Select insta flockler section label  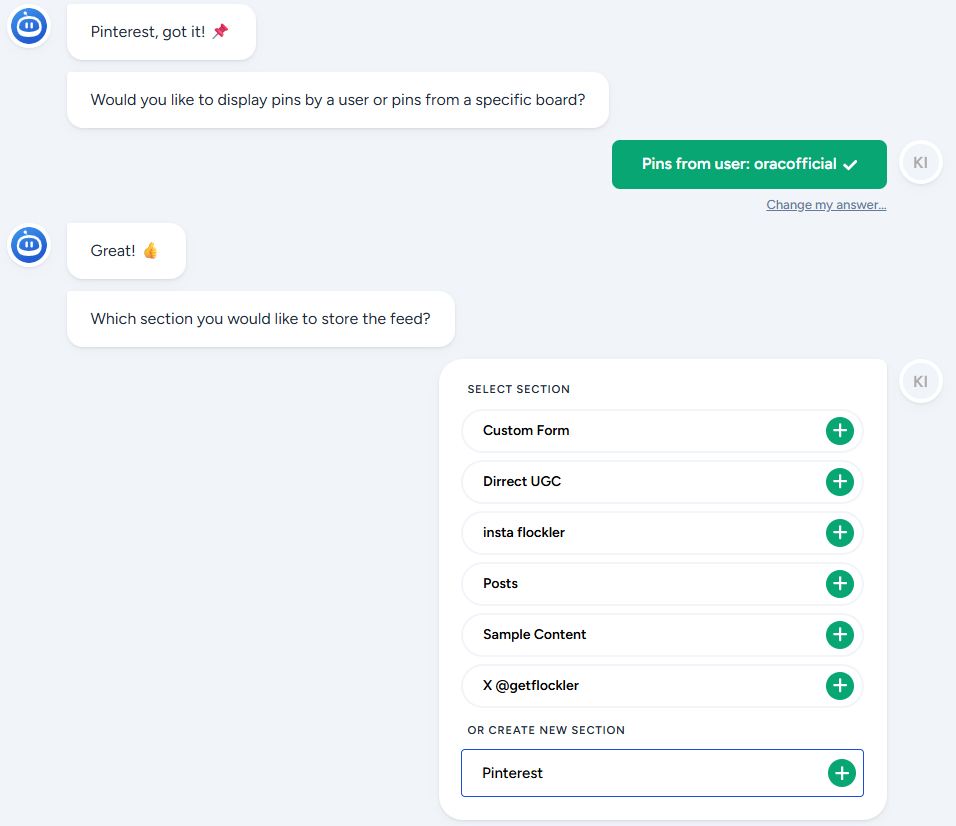524,533
